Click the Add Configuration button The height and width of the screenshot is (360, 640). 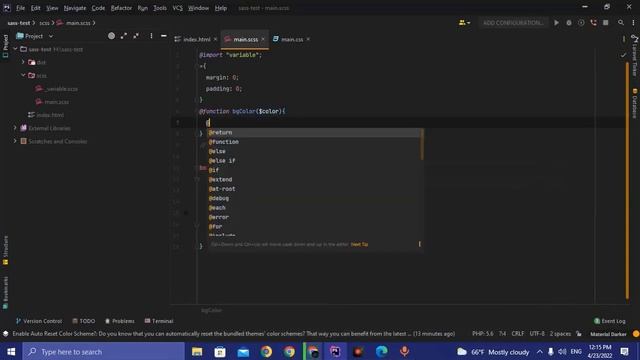coord(513,23)
